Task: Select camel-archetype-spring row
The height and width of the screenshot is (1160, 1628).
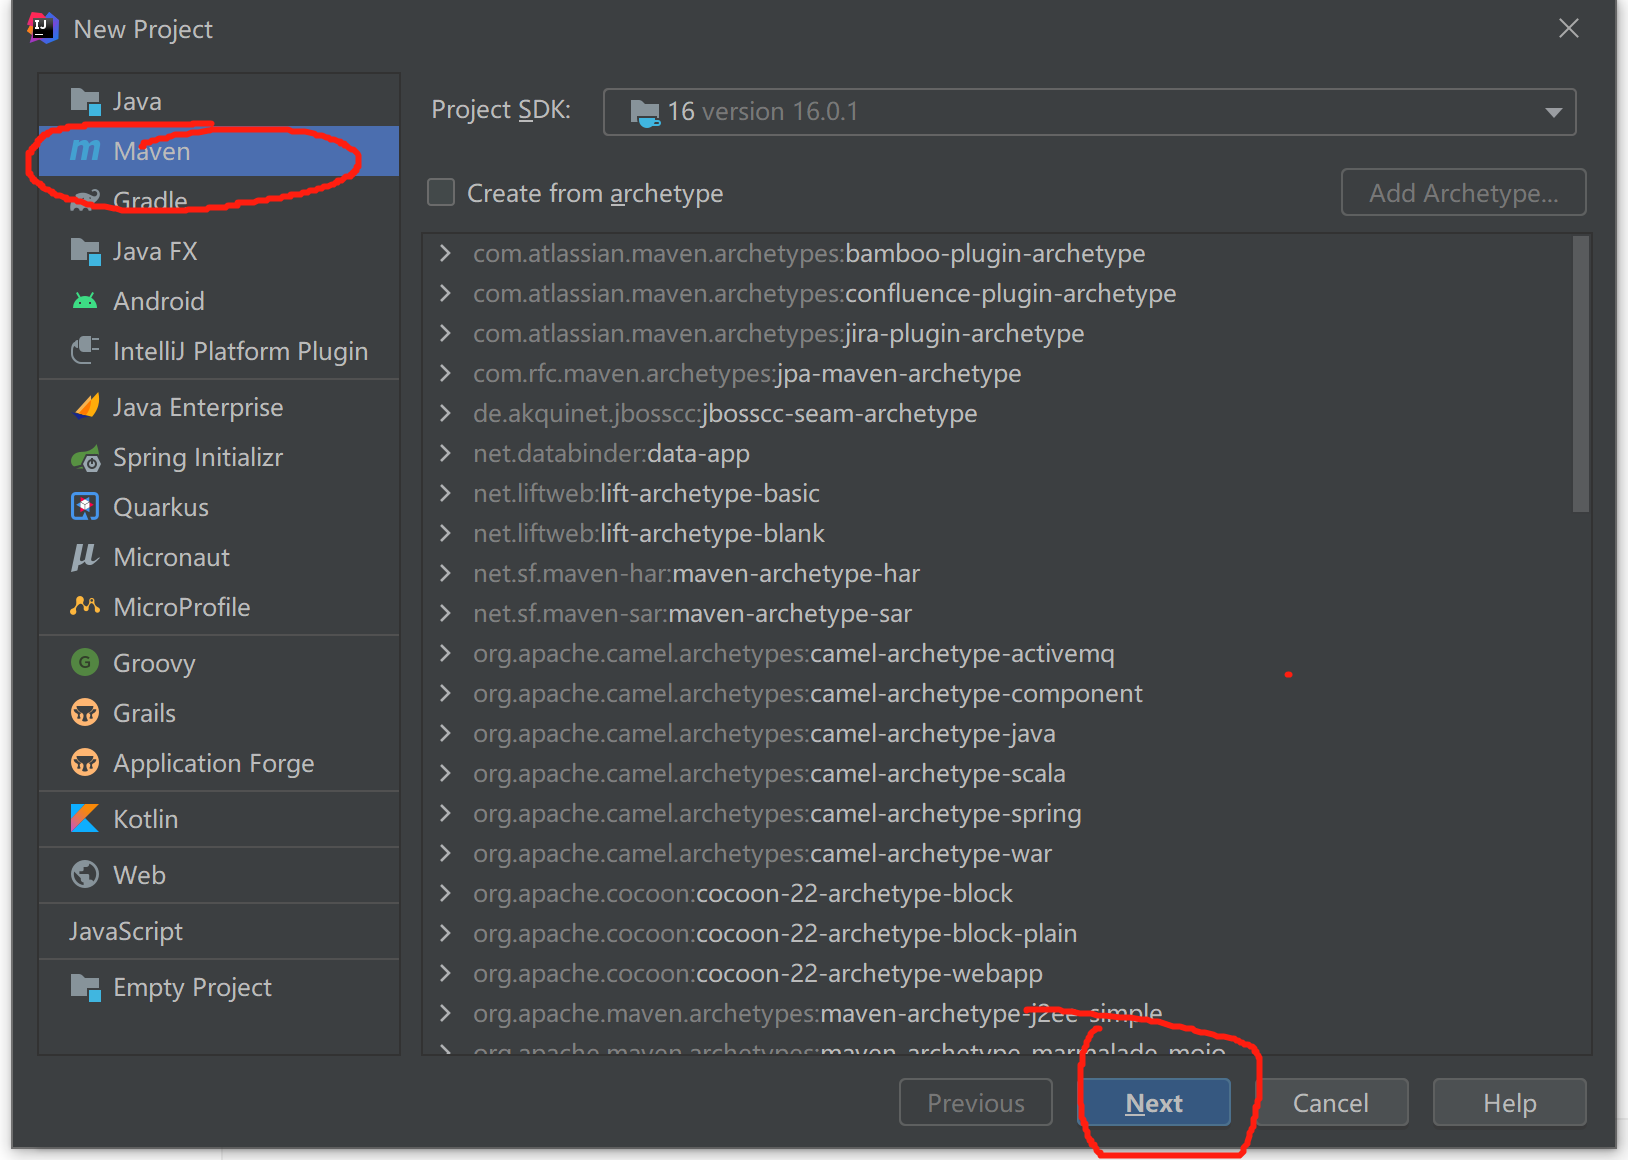Action: pyautogui.click(x=997, y=813)
